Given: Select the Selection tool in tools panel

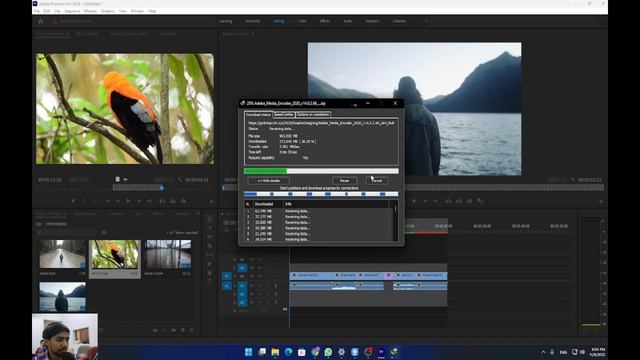Looking at the screenshot, I should [x=210, y=219].
